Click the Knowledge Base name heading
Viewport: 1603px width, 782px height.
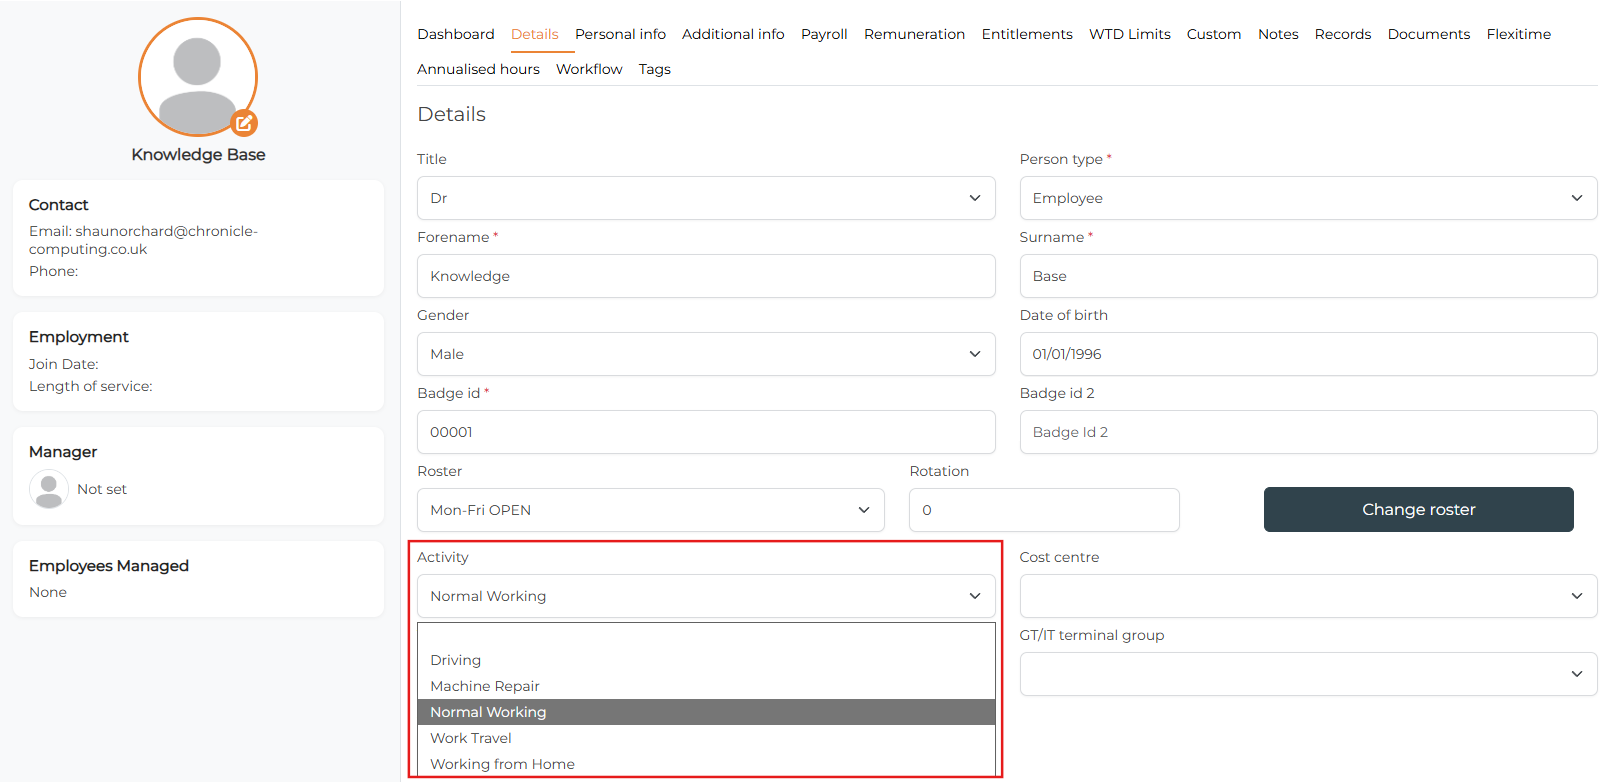[198, 154]
